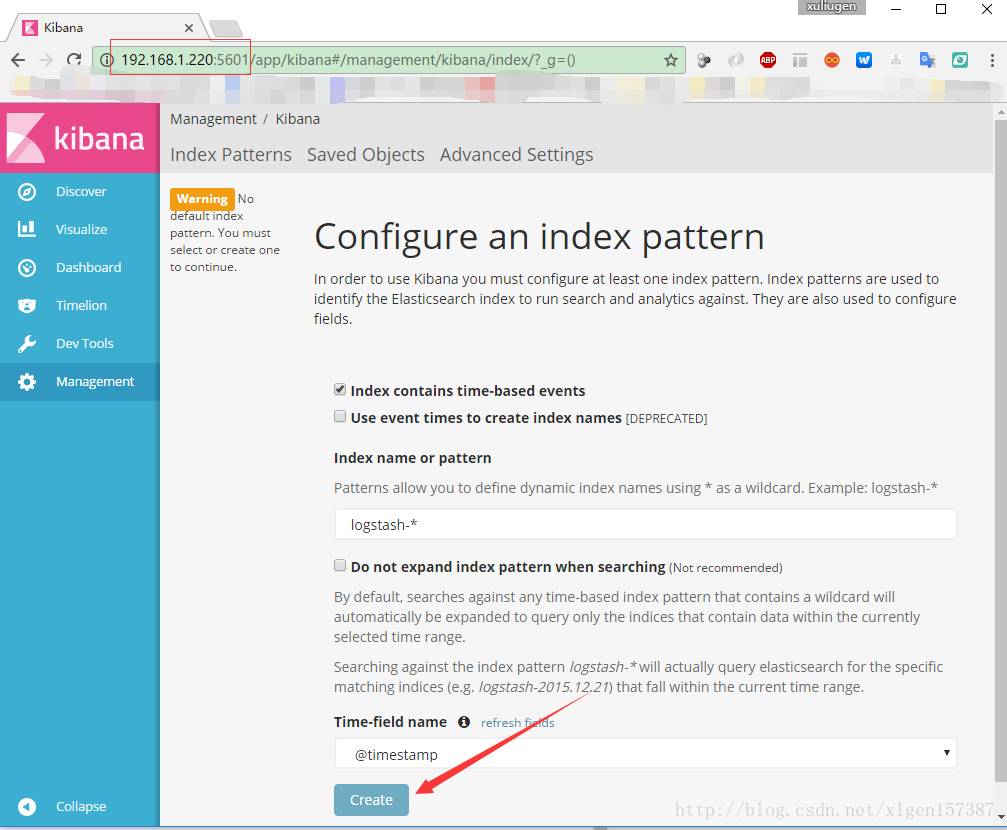The height and width of the screenshot is (830, 1007).
Task: Click the Collapse sidebar arrow icon
Action: point(27,806)
